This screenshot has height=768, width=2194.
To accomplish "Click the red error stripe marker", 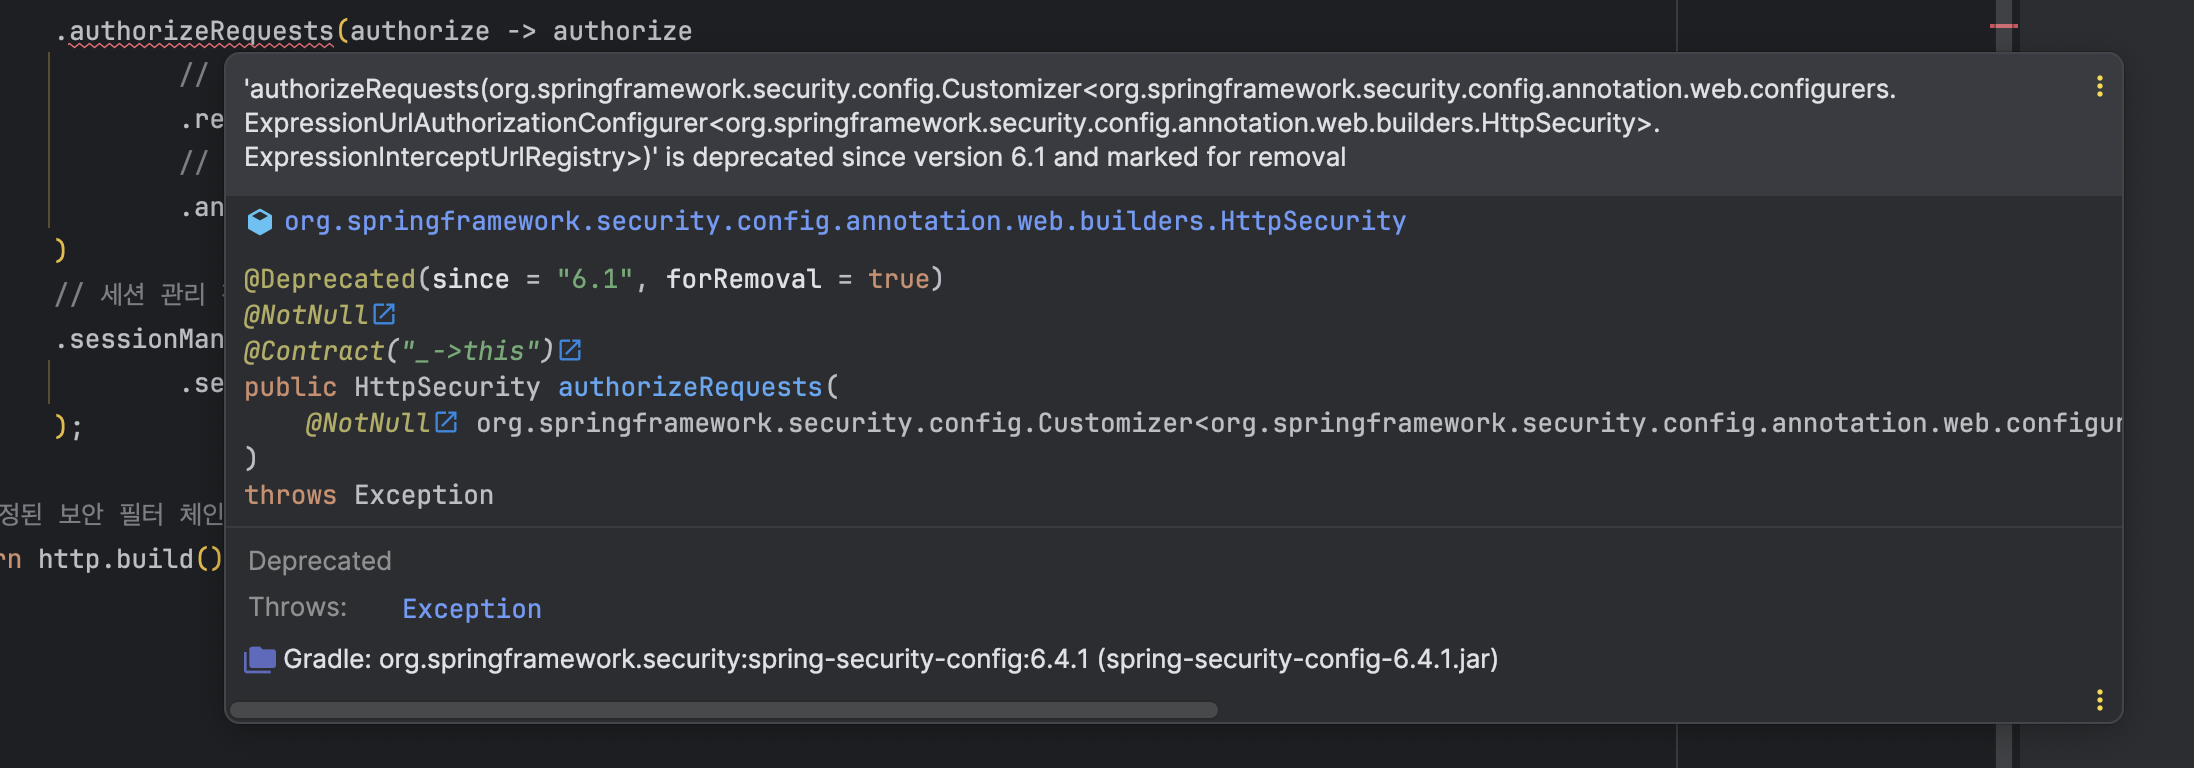I will click(2004, 25).
